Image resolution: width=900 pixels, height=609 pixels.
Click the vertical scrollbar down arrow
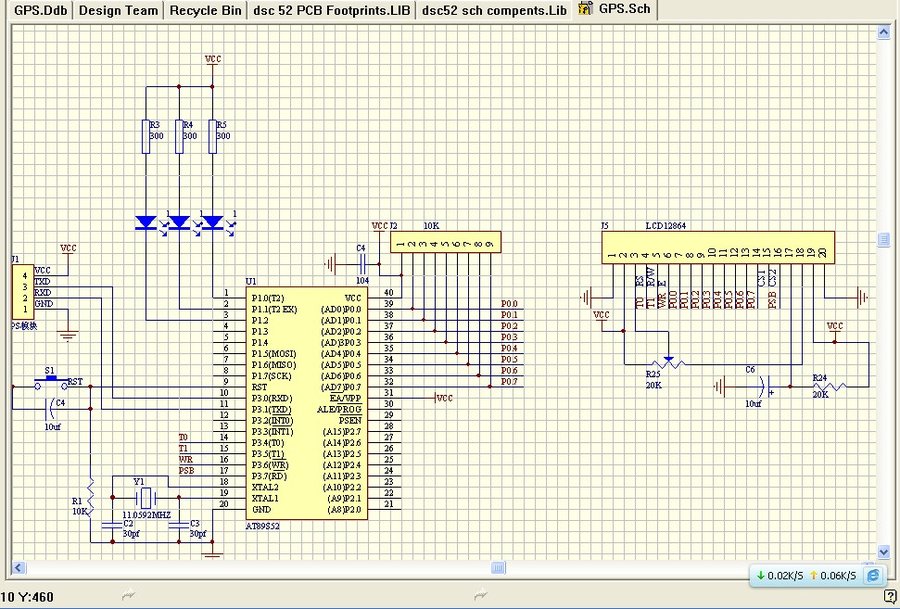pyautogui.click(x=883, y=551)
